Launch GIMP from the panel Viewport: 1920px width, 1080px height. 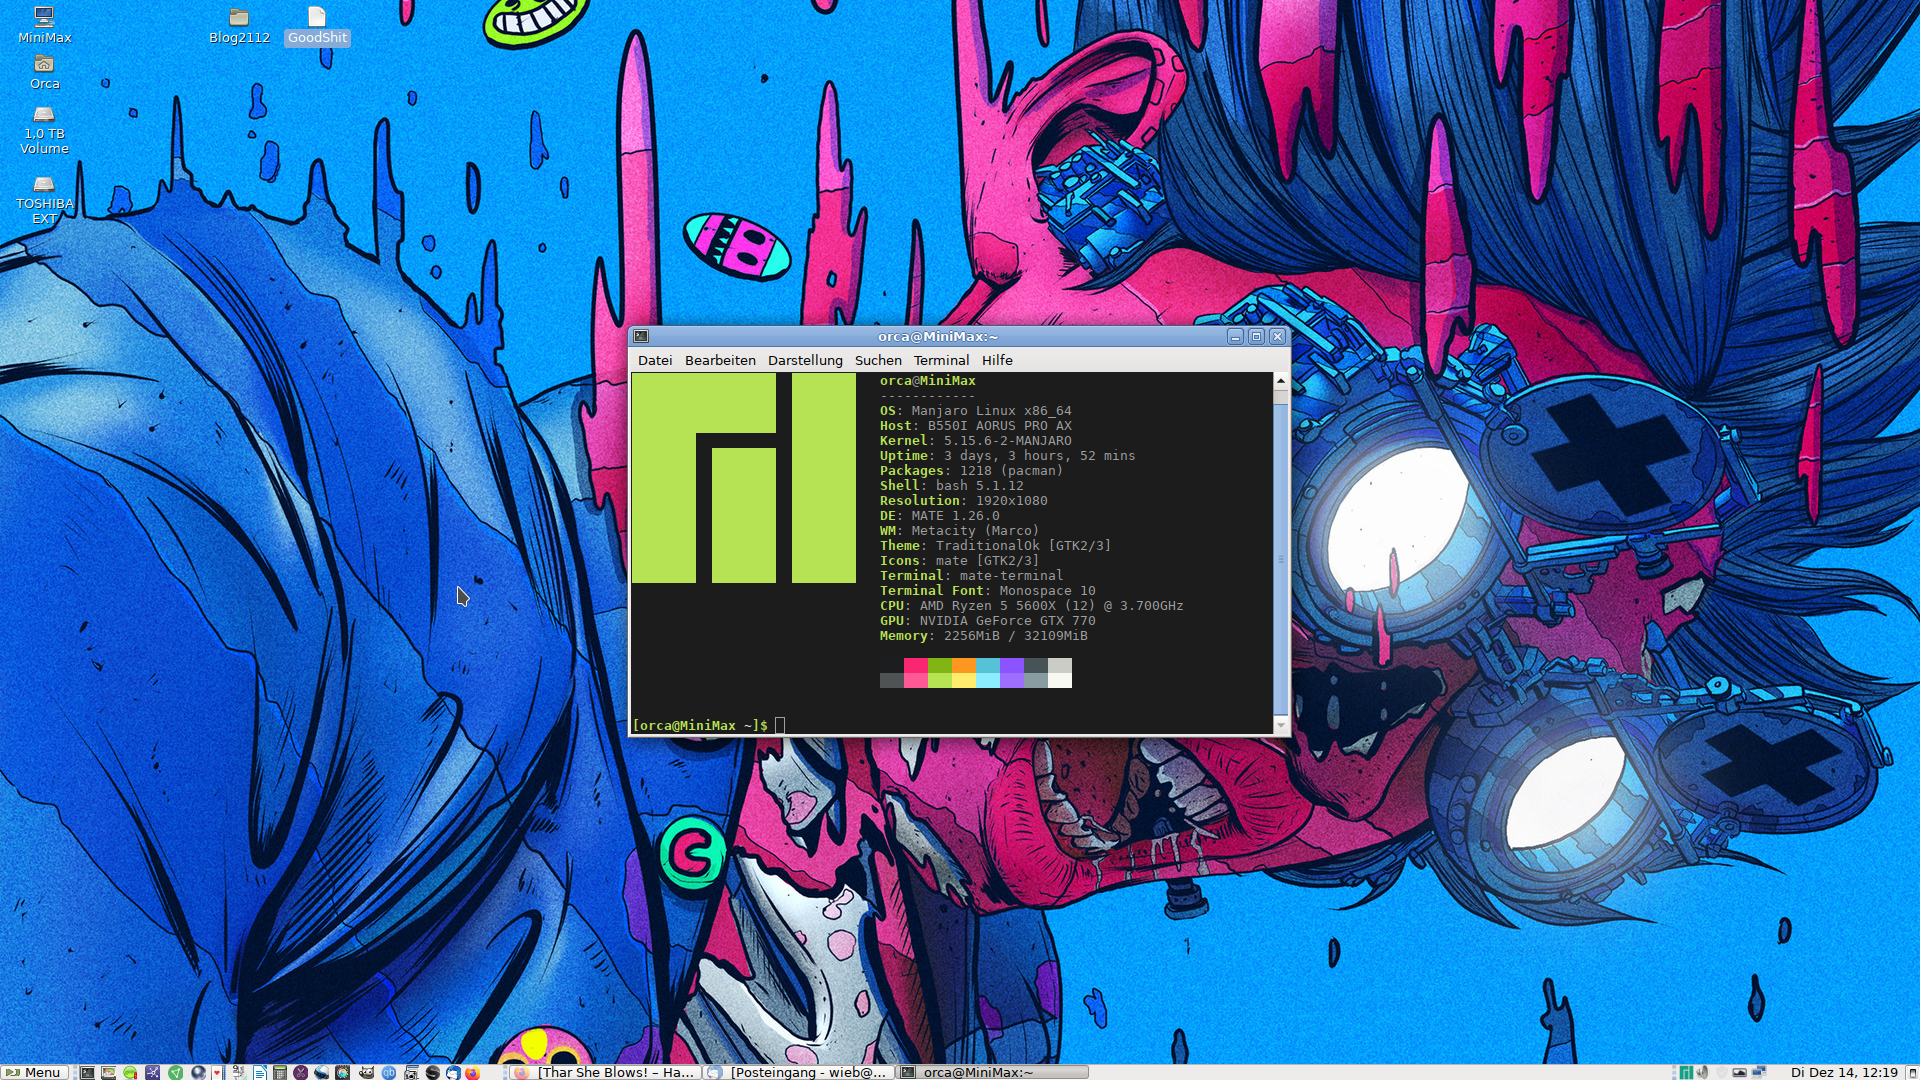pyautogui.click(x=366, y=1072)
